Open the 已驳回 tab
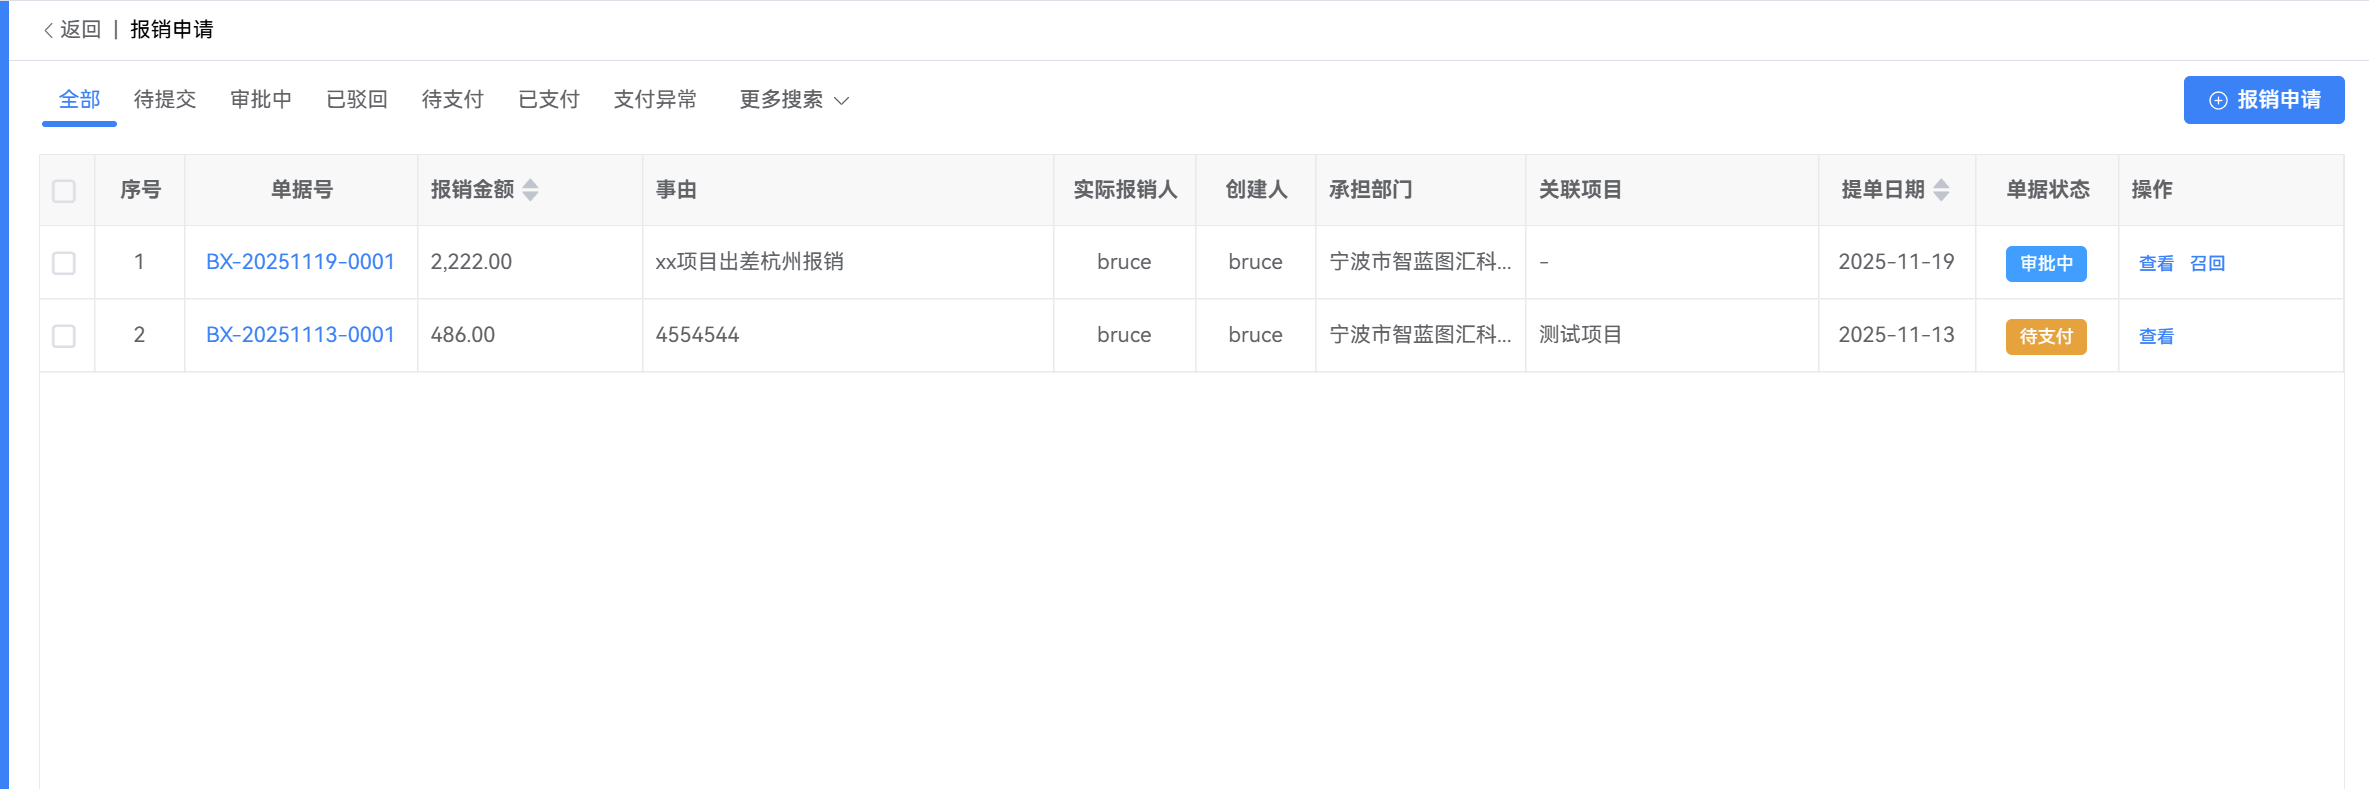This screenshot has height=789, width=2369. tap(357, 100)
